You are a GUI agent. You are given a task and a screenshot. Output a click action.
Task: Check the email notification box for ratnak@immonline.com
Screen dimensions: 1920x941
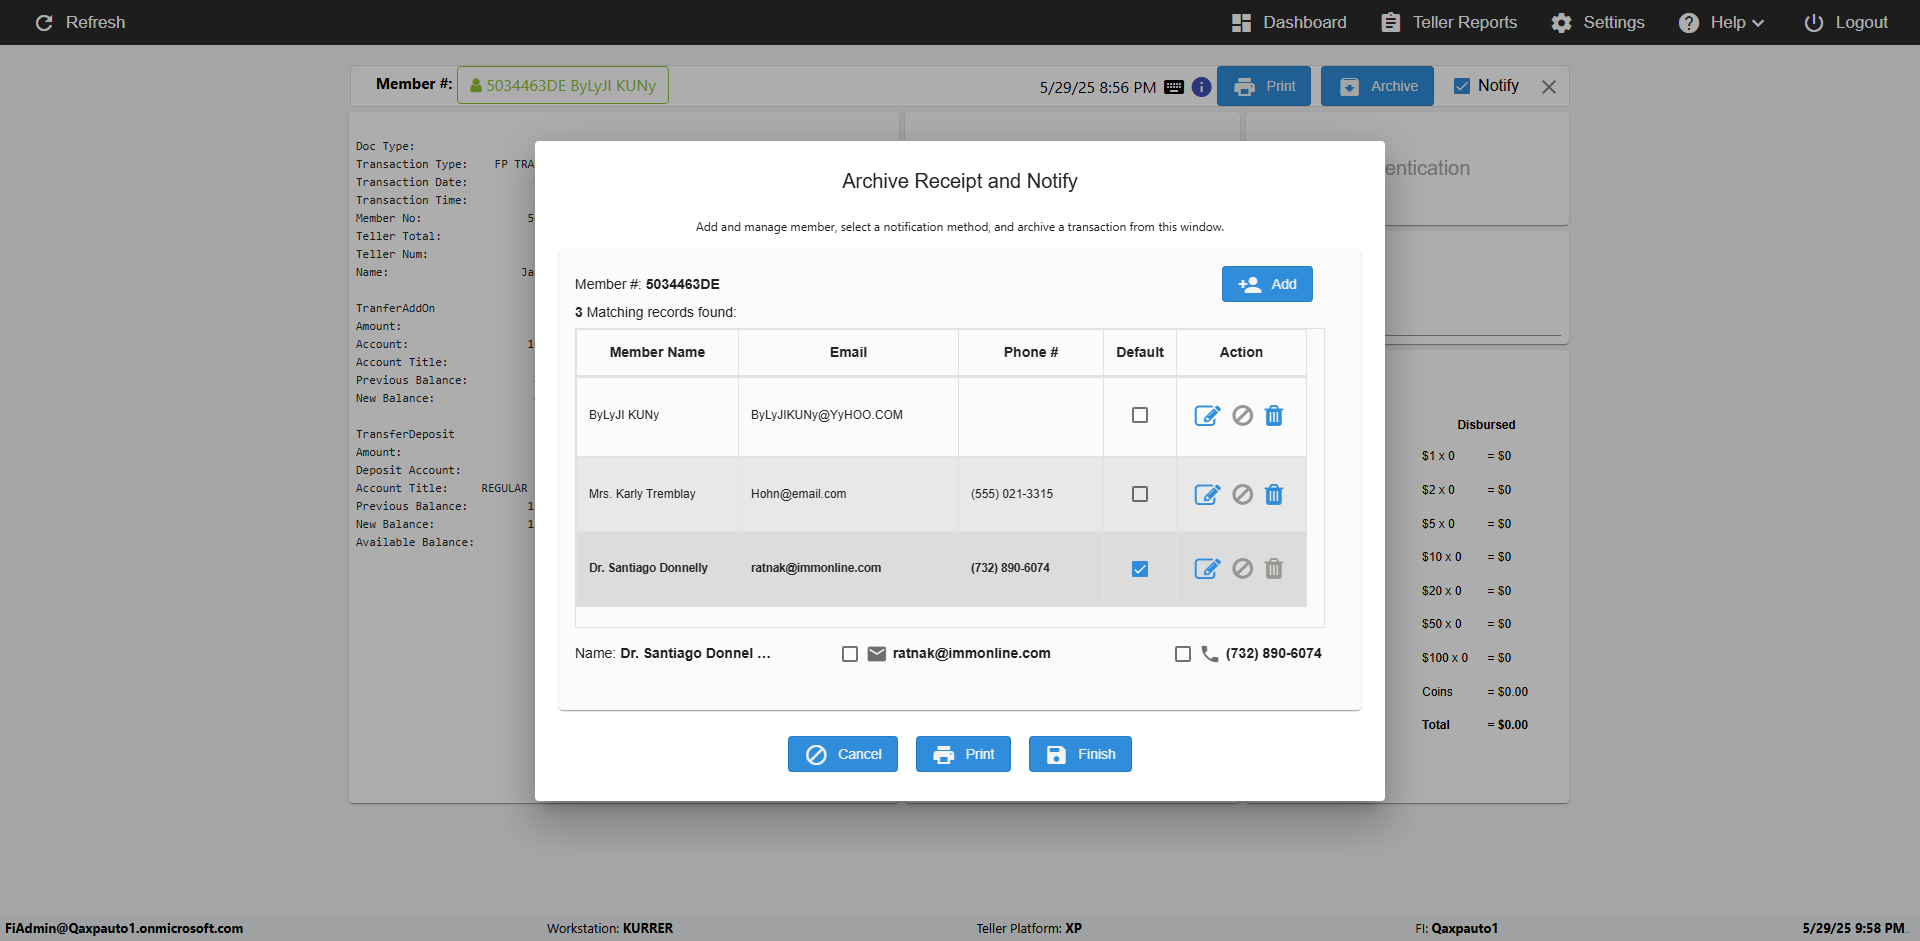coord(850,654)
